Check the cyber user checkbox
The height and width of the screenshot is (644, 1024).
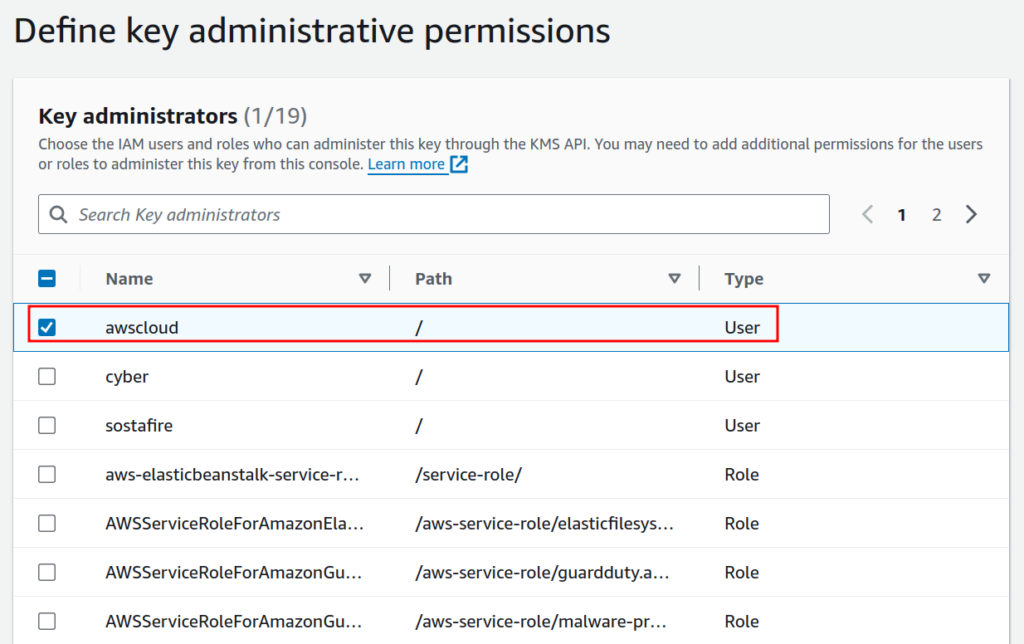(46, 376)
